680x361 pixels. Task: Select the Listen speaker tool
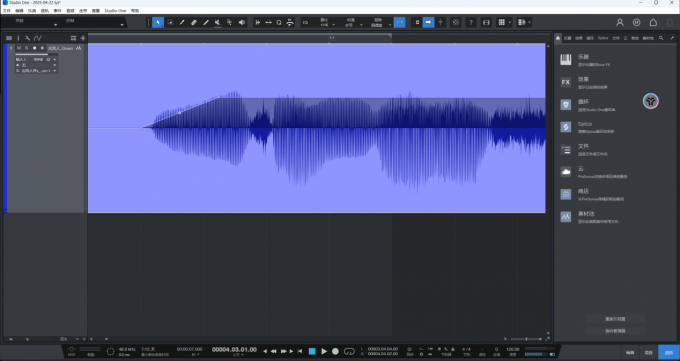pos(242,23)
